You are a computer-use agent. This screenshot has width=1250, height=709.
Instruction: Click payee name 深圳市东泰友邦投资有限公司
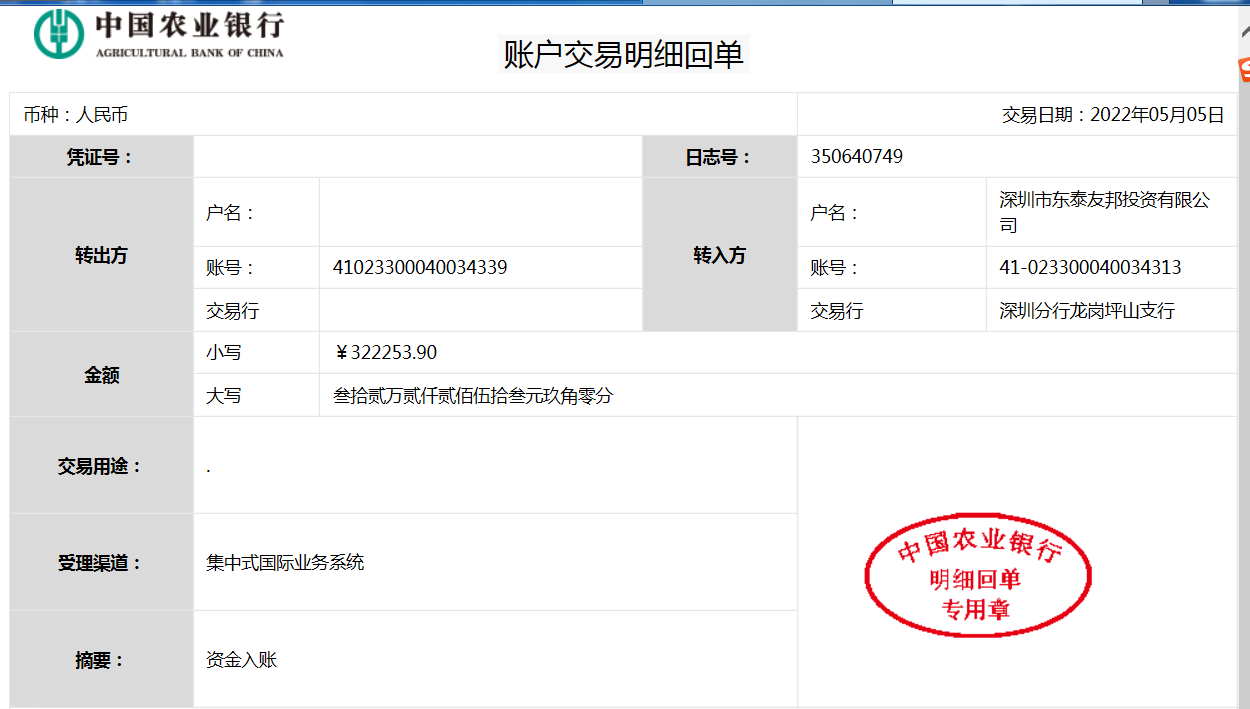1104,212
